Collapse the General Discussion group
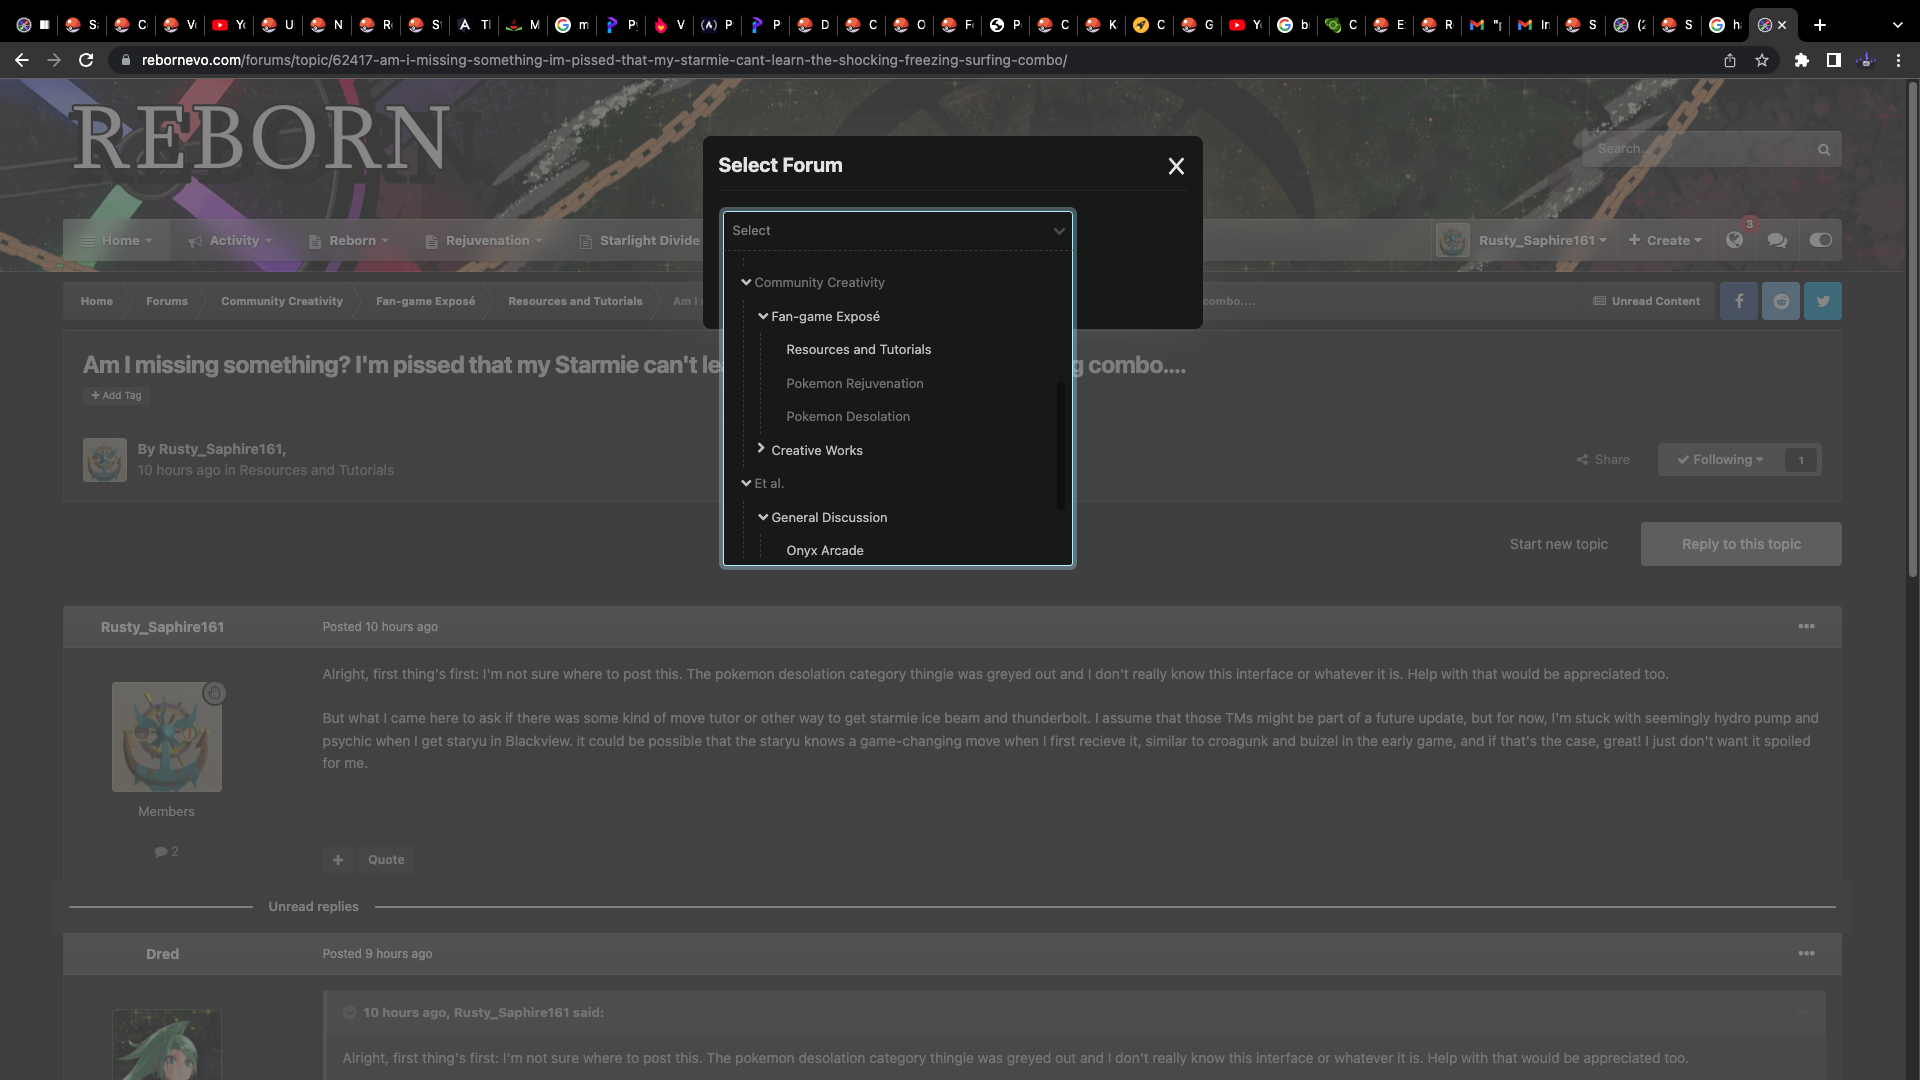 (x=763, y=517)
